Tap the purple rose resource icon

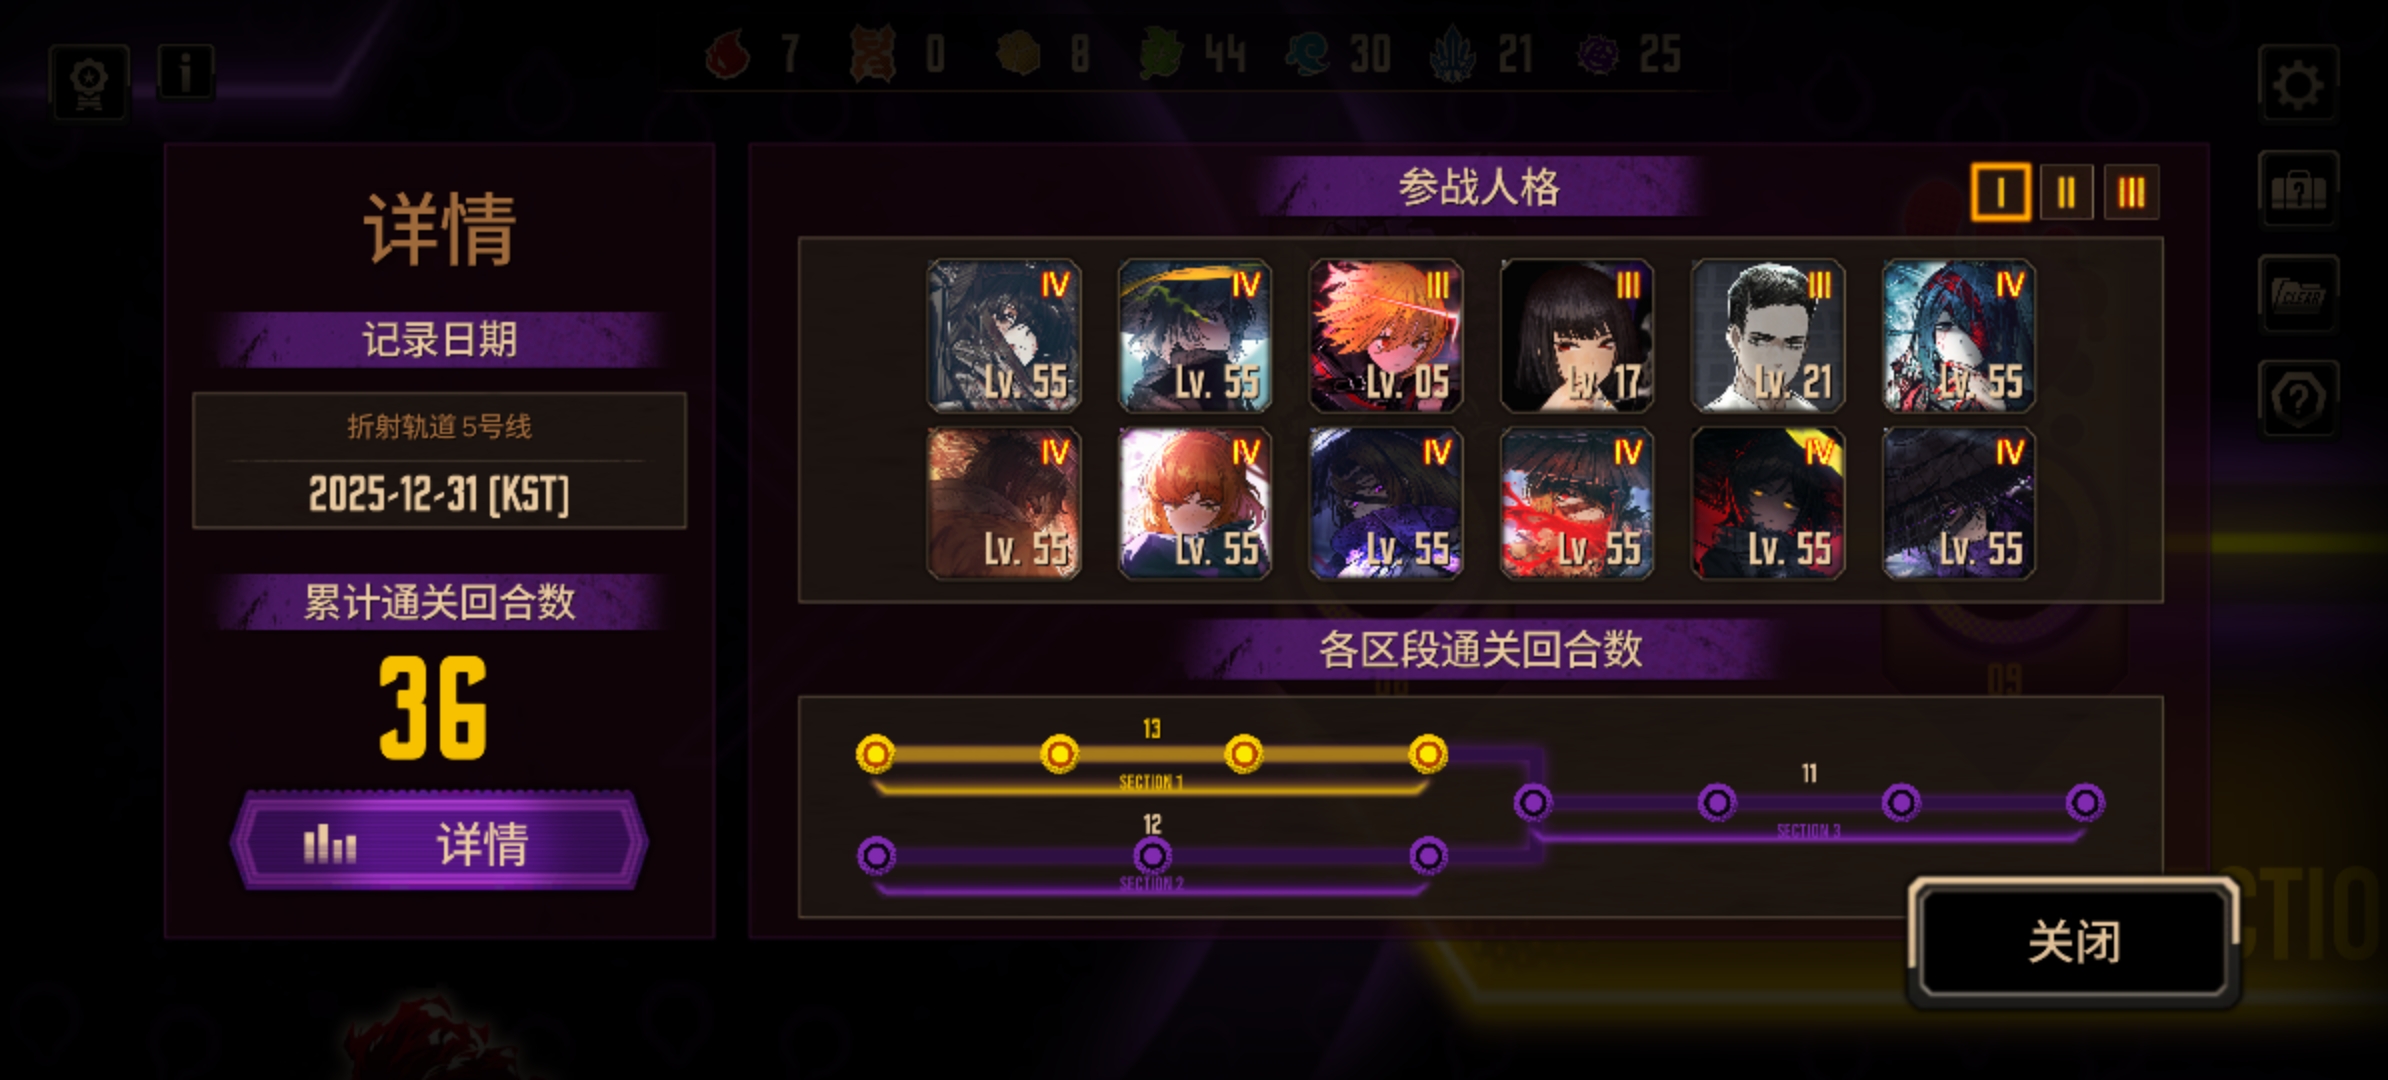click(x=1598, y=54)
